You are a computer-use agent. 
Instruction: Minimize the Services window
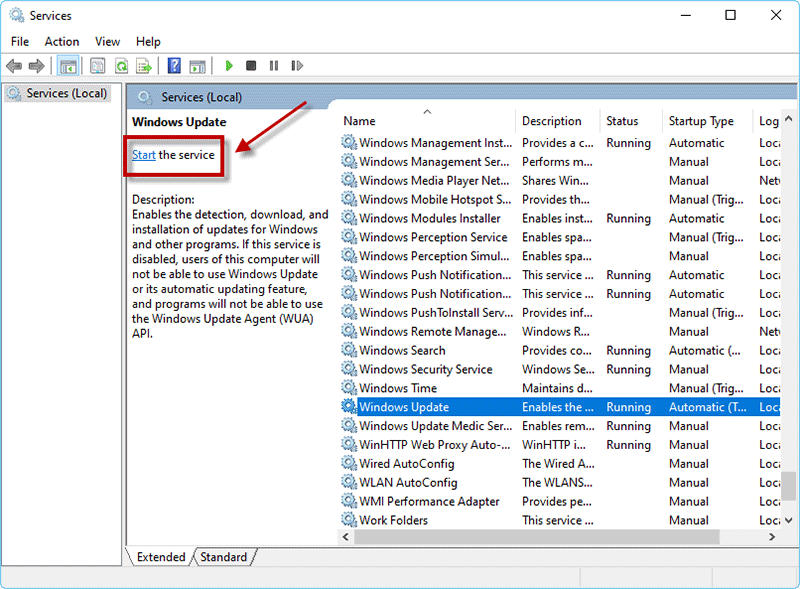click(x=686, y=15)
